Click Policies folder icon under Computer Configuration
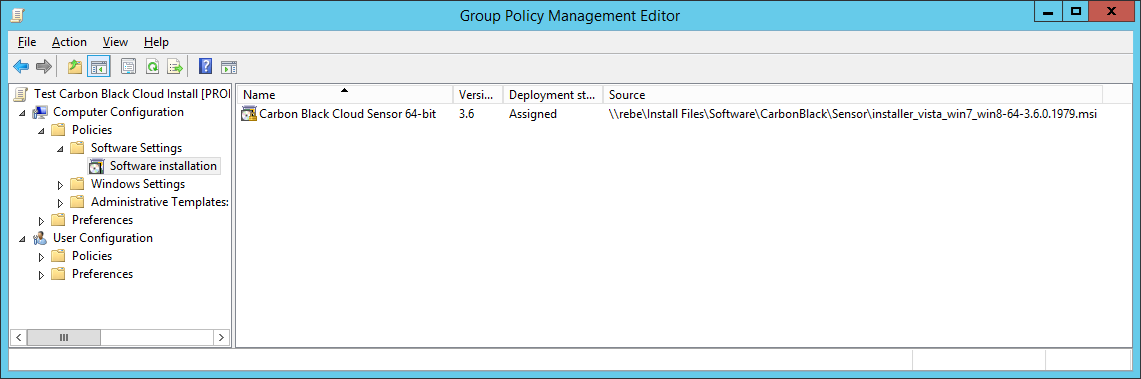 pyautogui.click(x=59, y=130)
